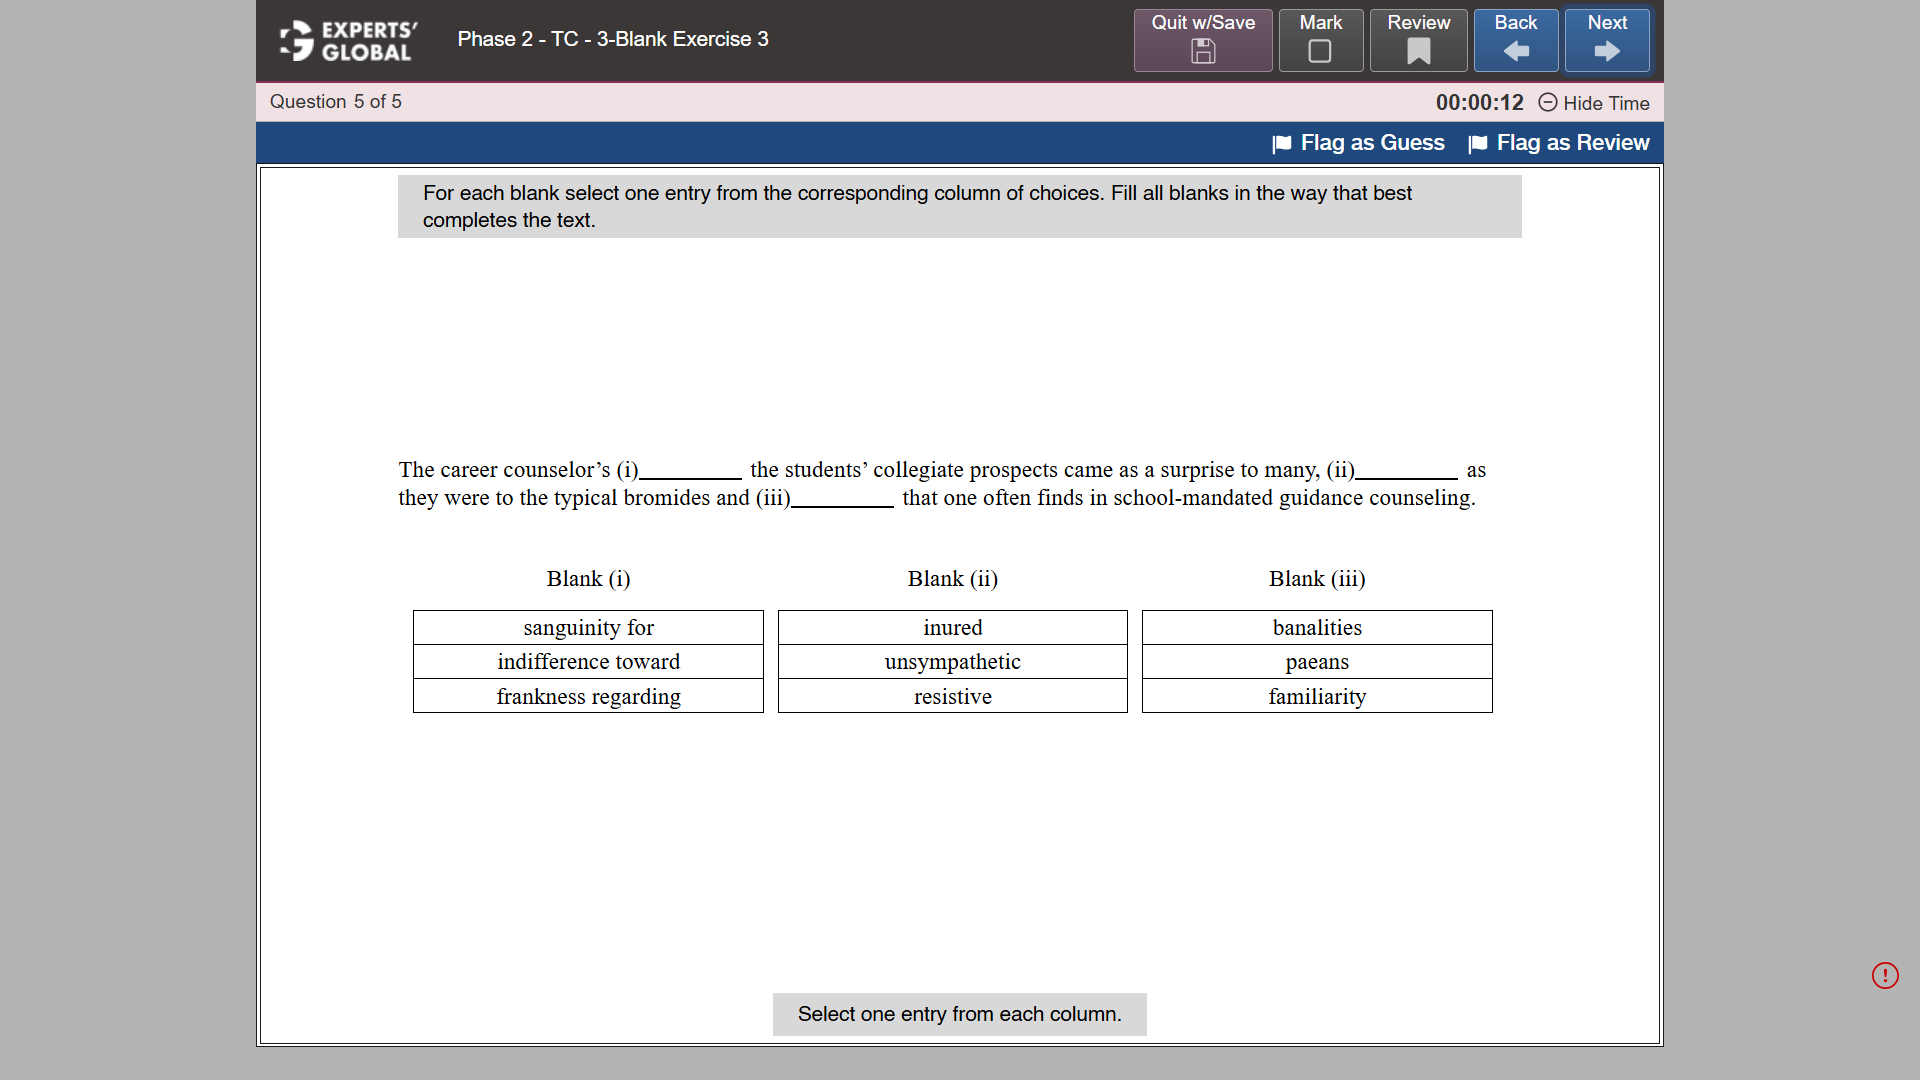Select 'unsympathetic' in Blank (ii) column
The height and width of the screenshot is (1080, 1920).
click(x=952, y=661)
